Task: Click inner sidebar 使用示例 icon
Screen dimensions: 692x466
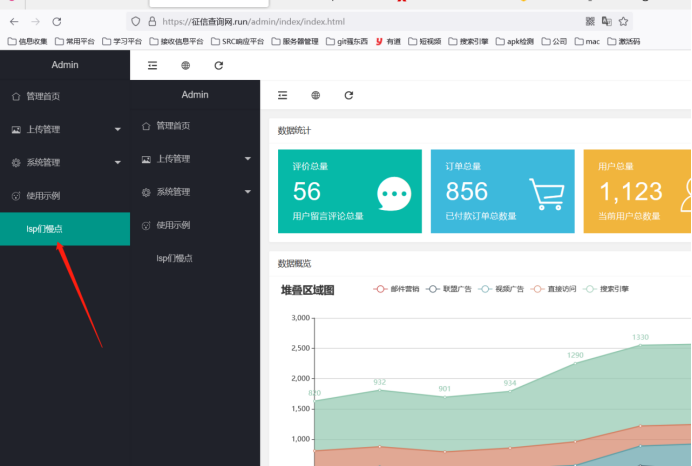Action: (146, 226)
